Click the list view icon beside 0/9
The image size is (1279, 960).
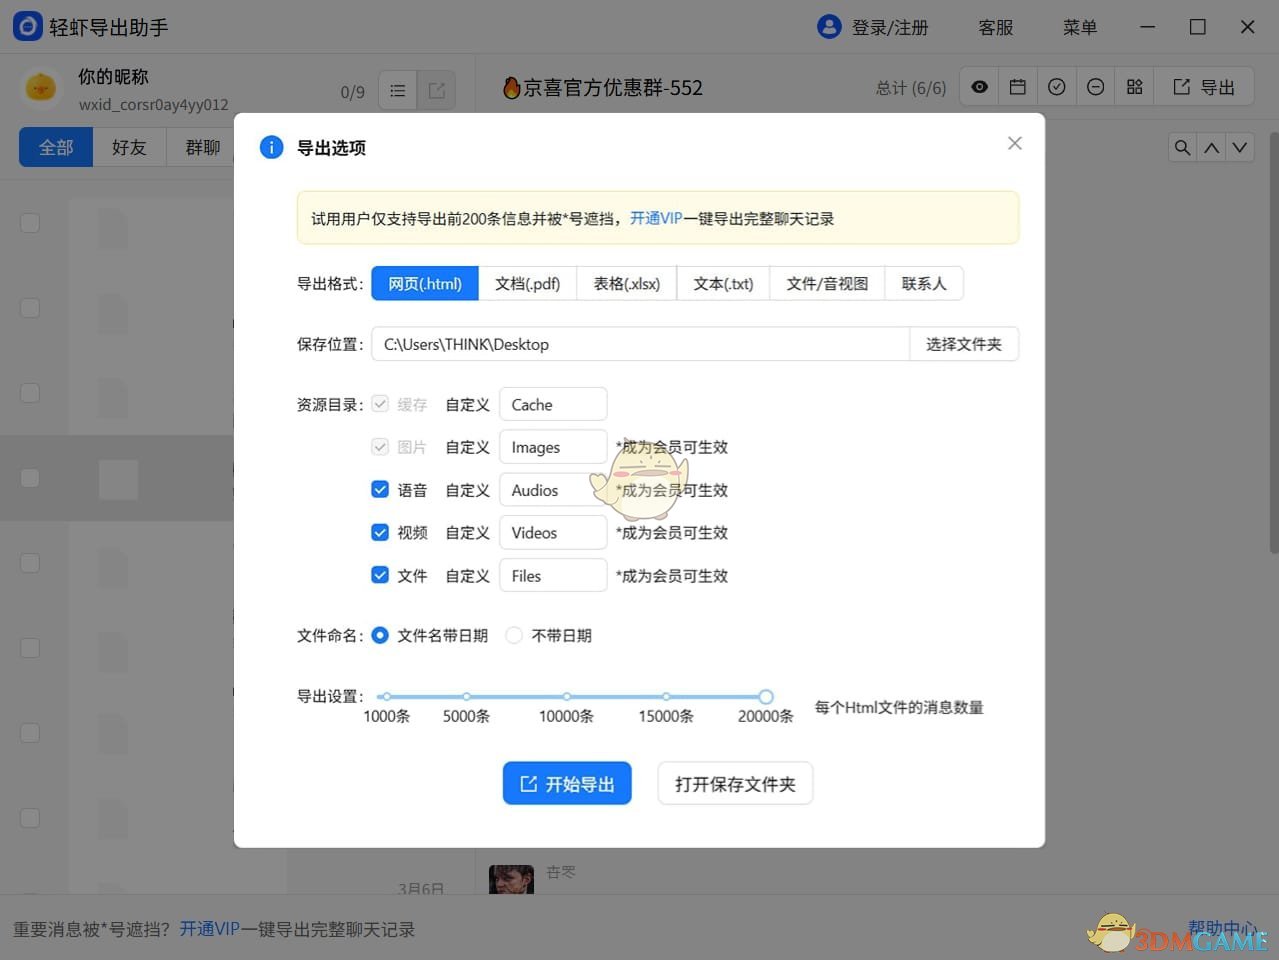[x=397, y=90]
